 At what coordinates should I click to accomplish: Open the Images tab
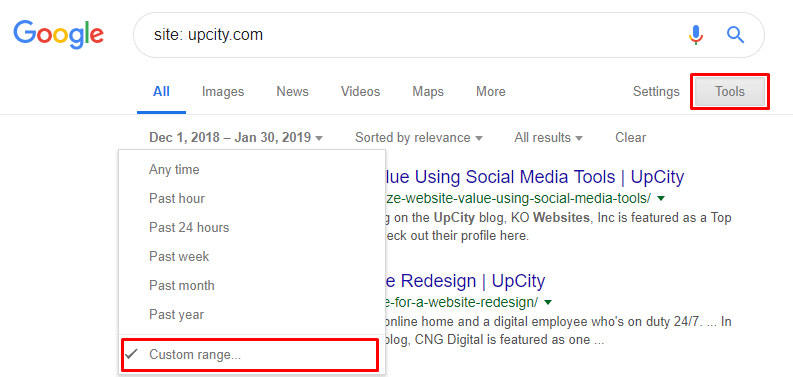pos(223,92)
